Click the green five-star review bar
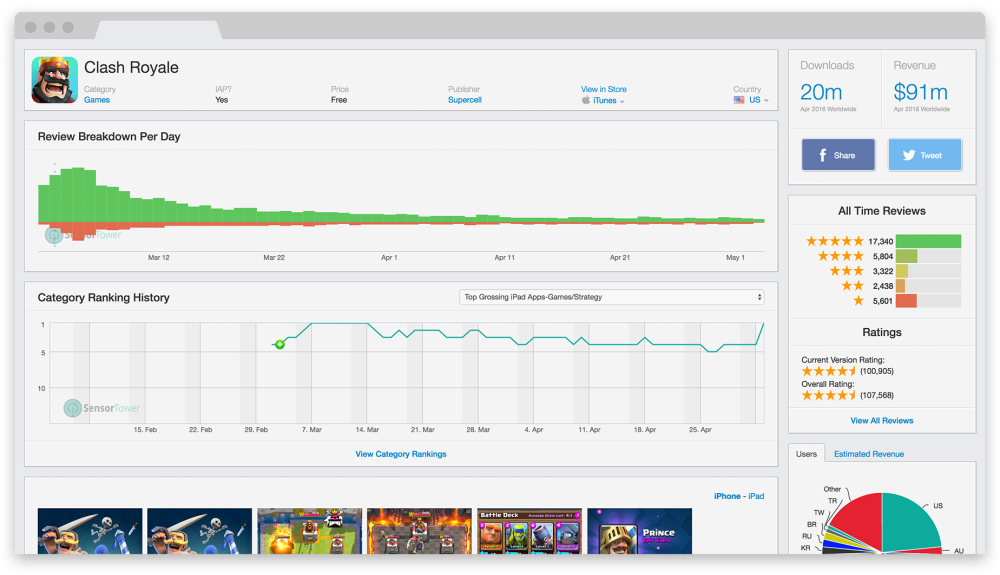The height and width of the screenshot is (575, 1000). click(x=928, y=241)
